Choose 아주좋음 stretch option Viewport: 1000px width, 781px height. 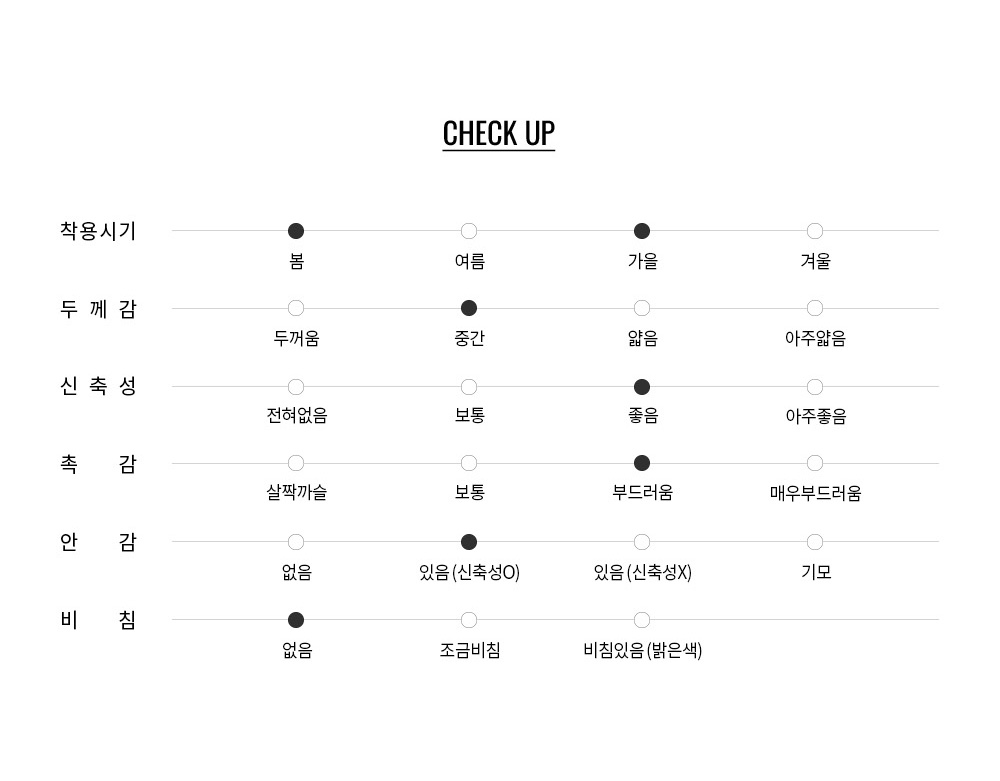[x=815, y=387]
